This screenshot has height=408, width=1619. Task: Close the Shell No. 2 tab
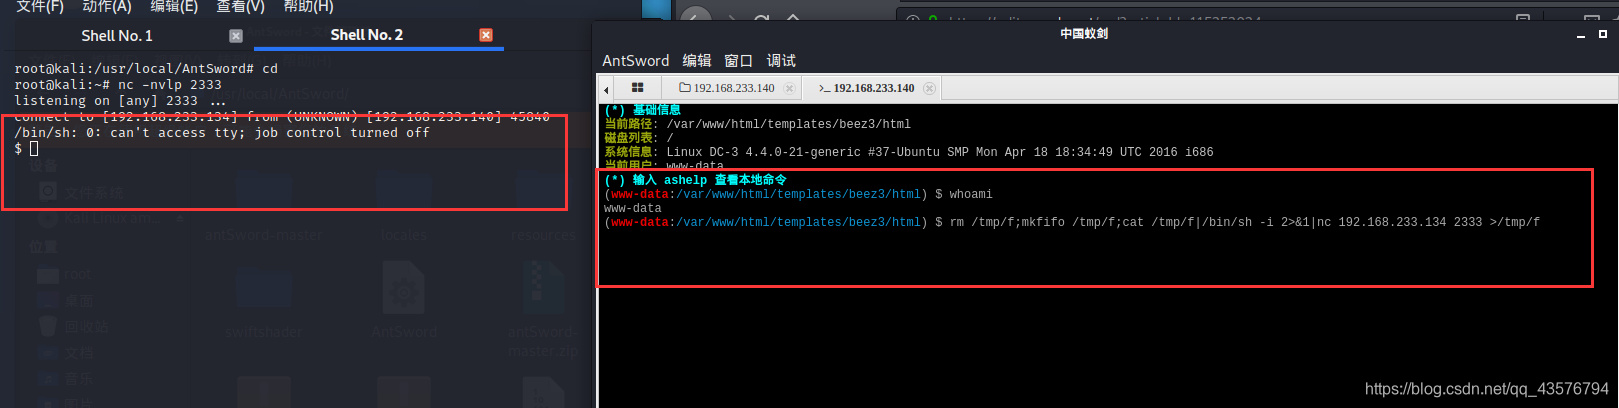point(486,35)
